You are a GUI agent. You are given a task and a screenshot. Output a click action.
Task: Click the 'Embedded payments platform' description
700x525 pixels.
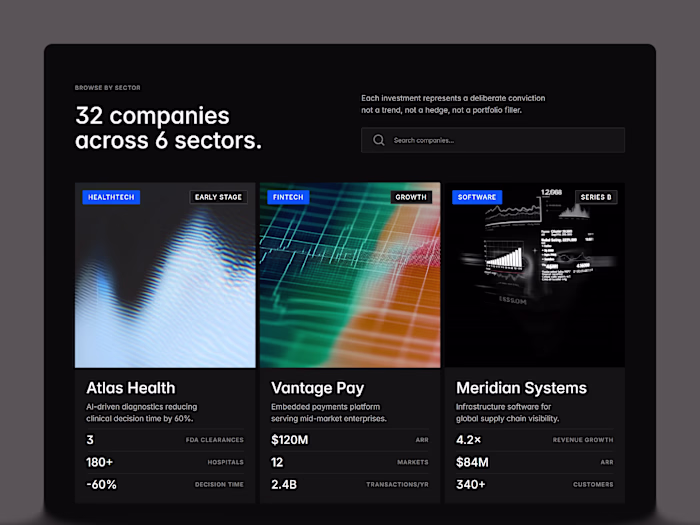tap(325, 407)
